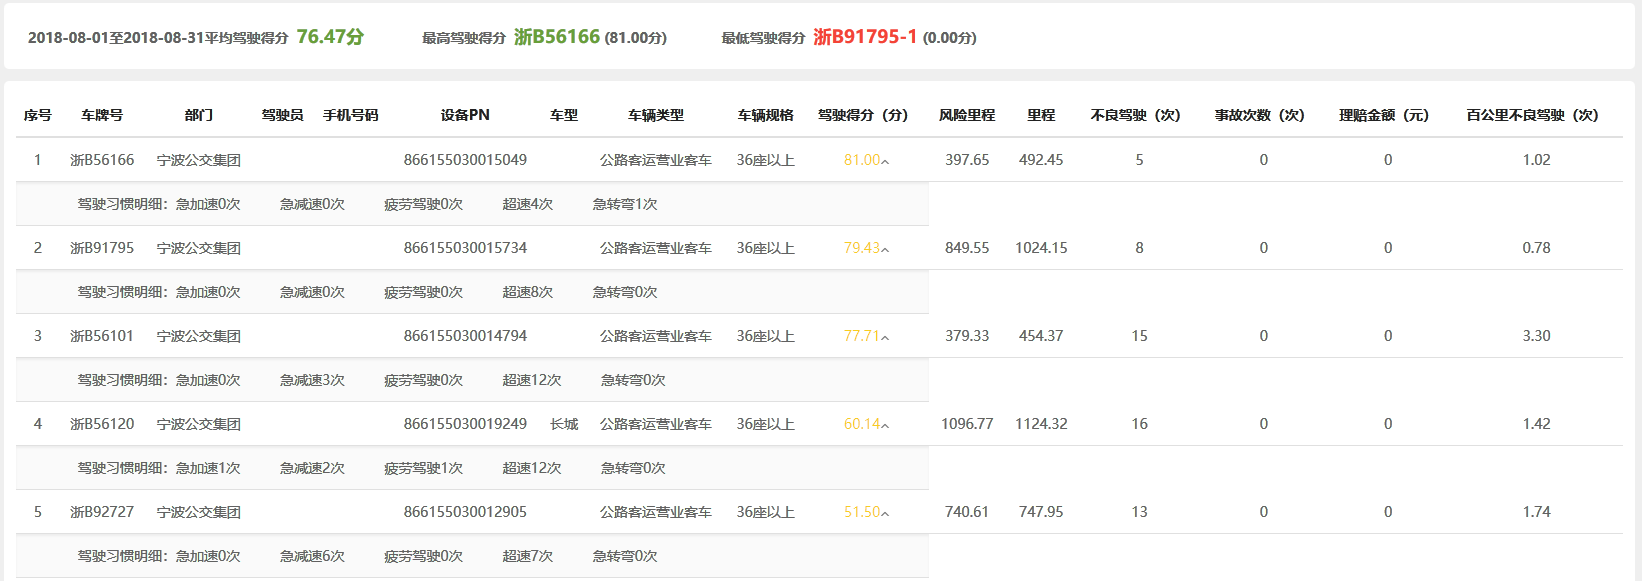Collapse details caret beside score 51.50

click(x=885, y=513)
